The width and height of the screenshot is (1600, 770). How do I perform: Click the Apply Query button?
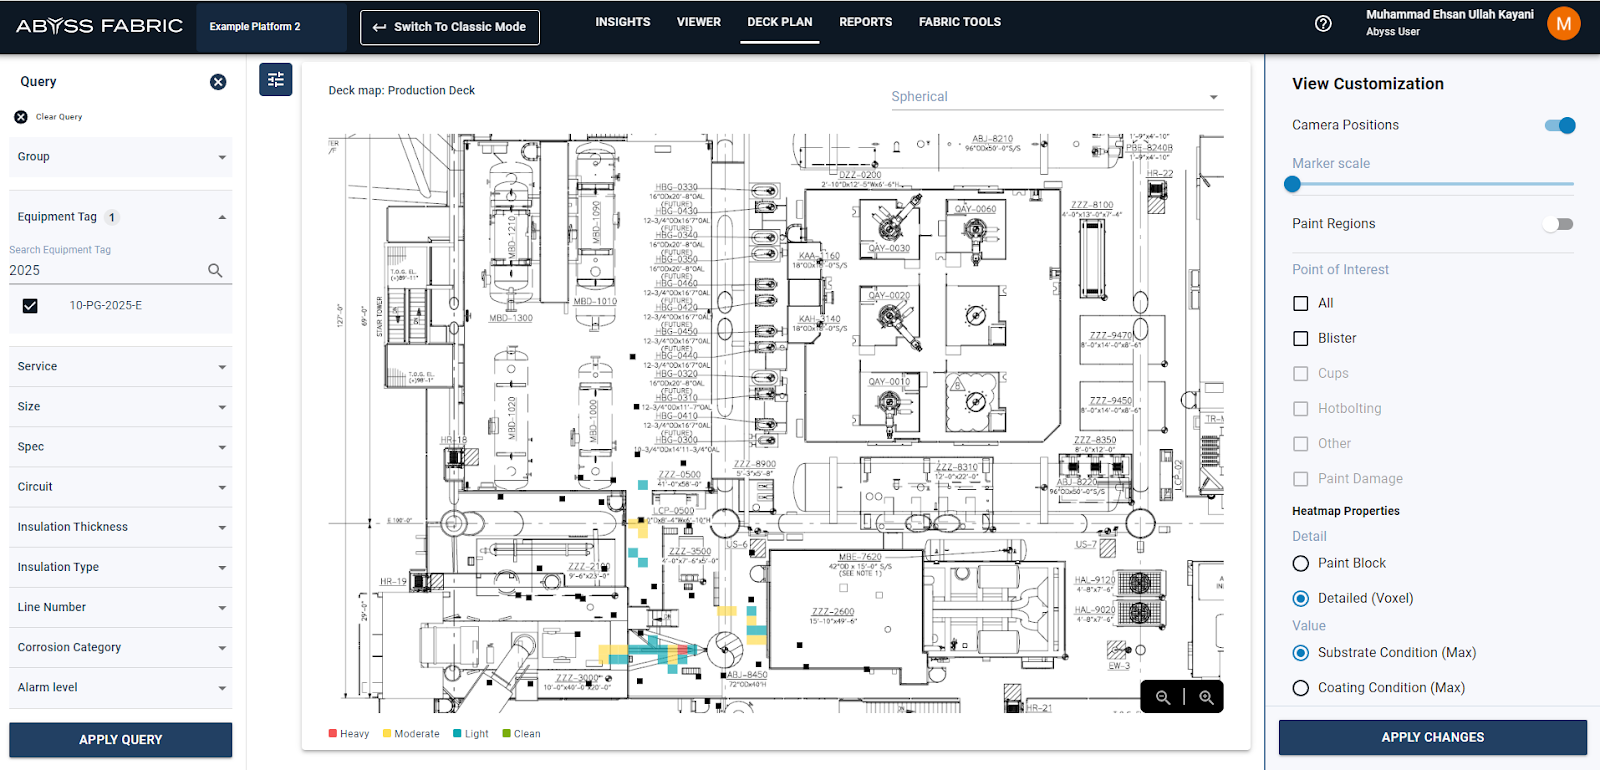[120, 740]
